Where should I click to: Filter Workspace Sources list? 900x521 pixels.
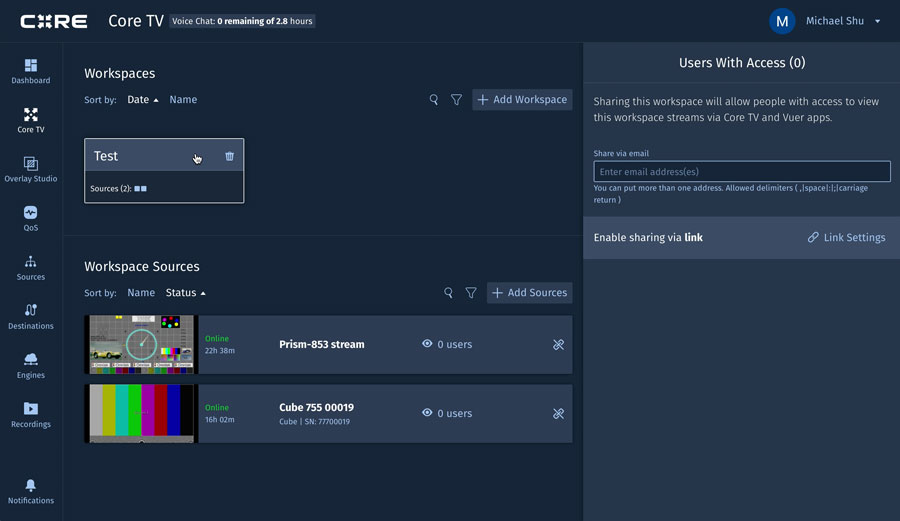(471, 293)
